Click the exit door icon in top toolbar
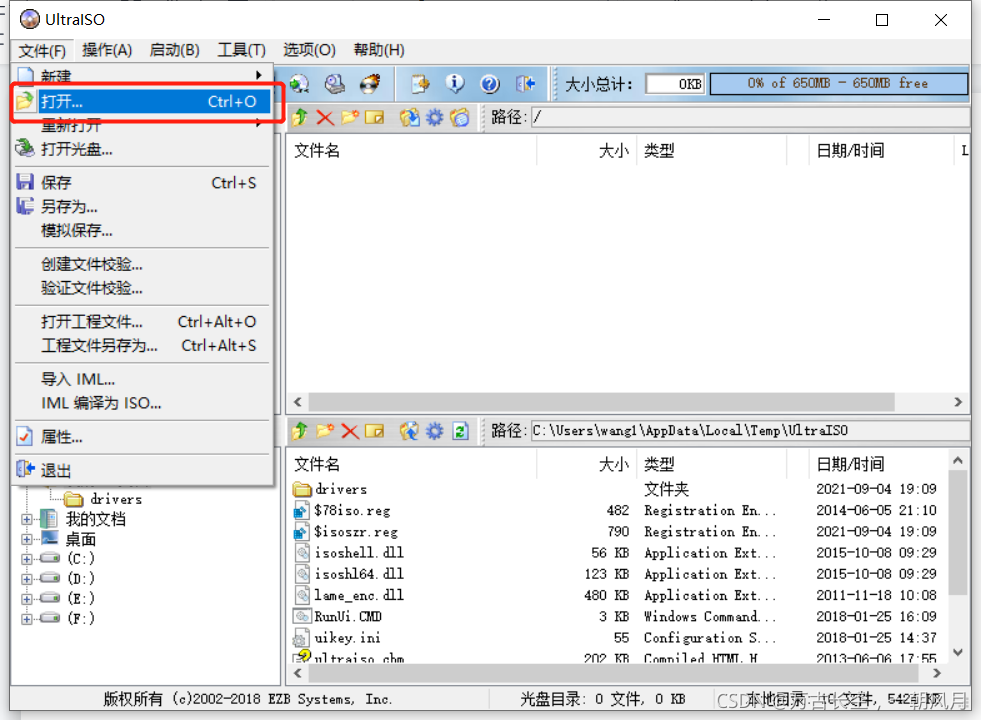Image resolution: width=981 pixels, height=720 pixels. [x=525, y=84]
